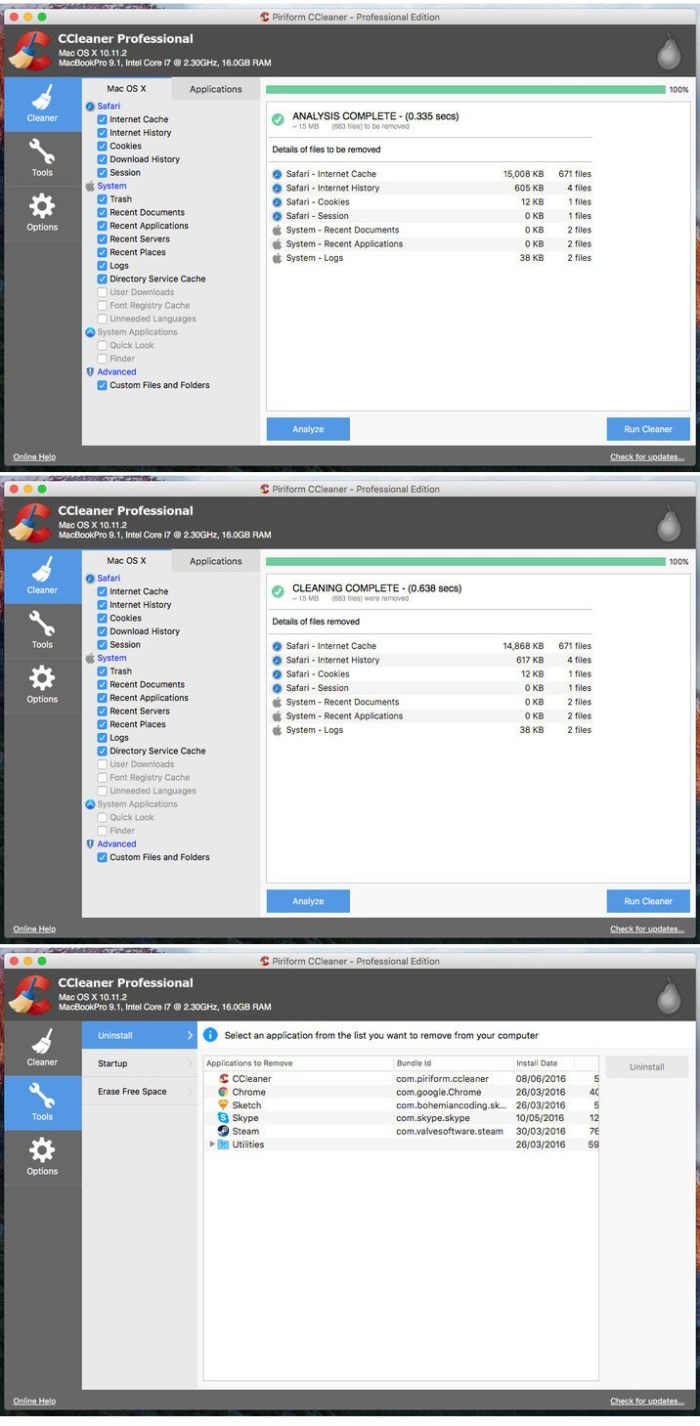Click Chrome icon in applications list

224,1092
